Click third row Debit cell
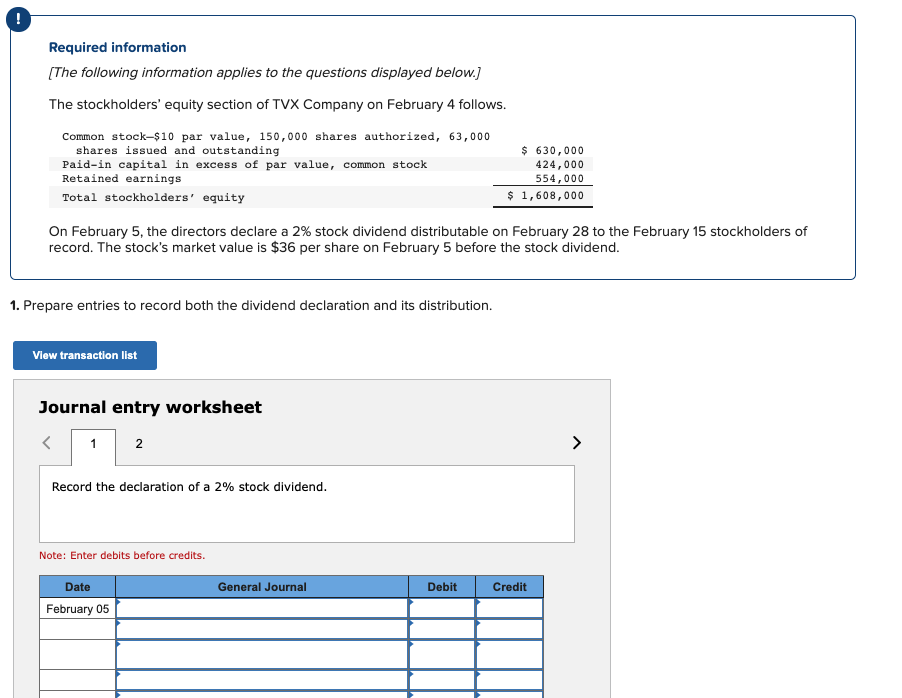Screen dimensions: 902x698 coord(442,654)
